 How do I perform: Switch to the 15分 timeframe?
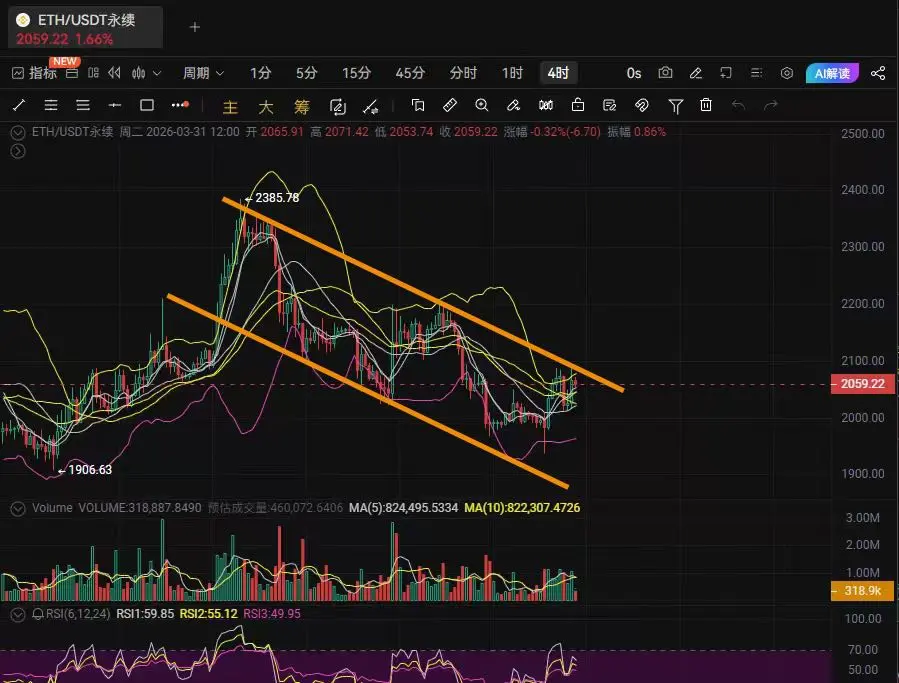356,73
